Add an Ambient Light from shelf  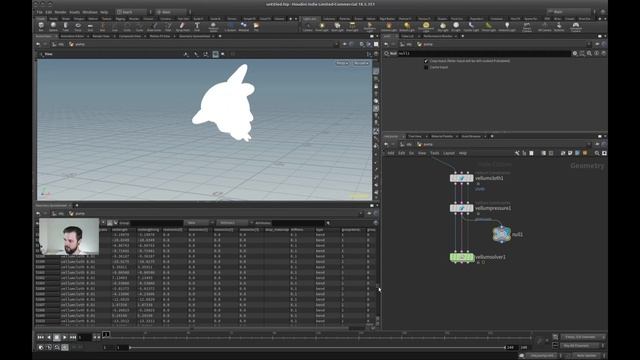[x=507, y=27]
